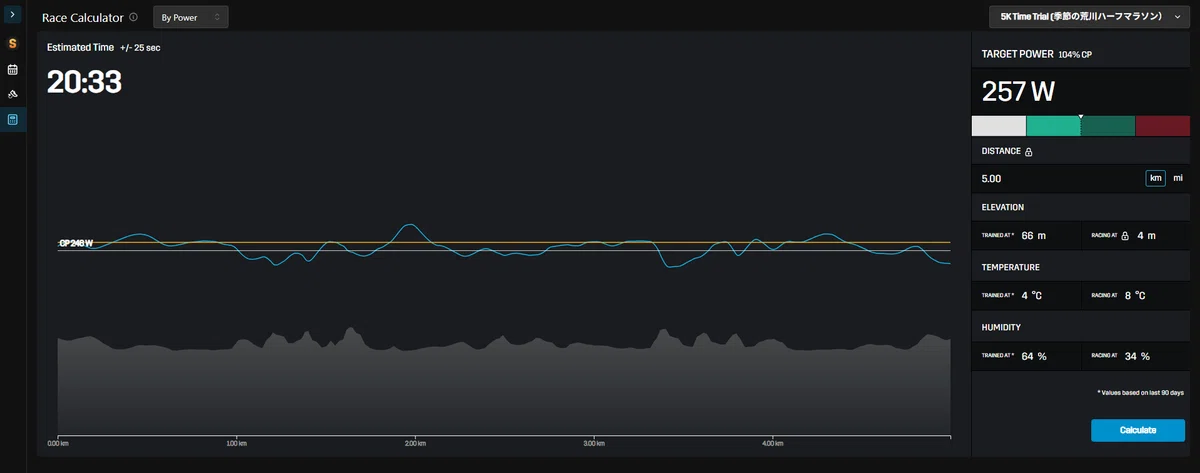The height and width of the screenshot is (473, 1200).
Task: Open the Stryd S logo home
Action: click(x=13, y=43)
